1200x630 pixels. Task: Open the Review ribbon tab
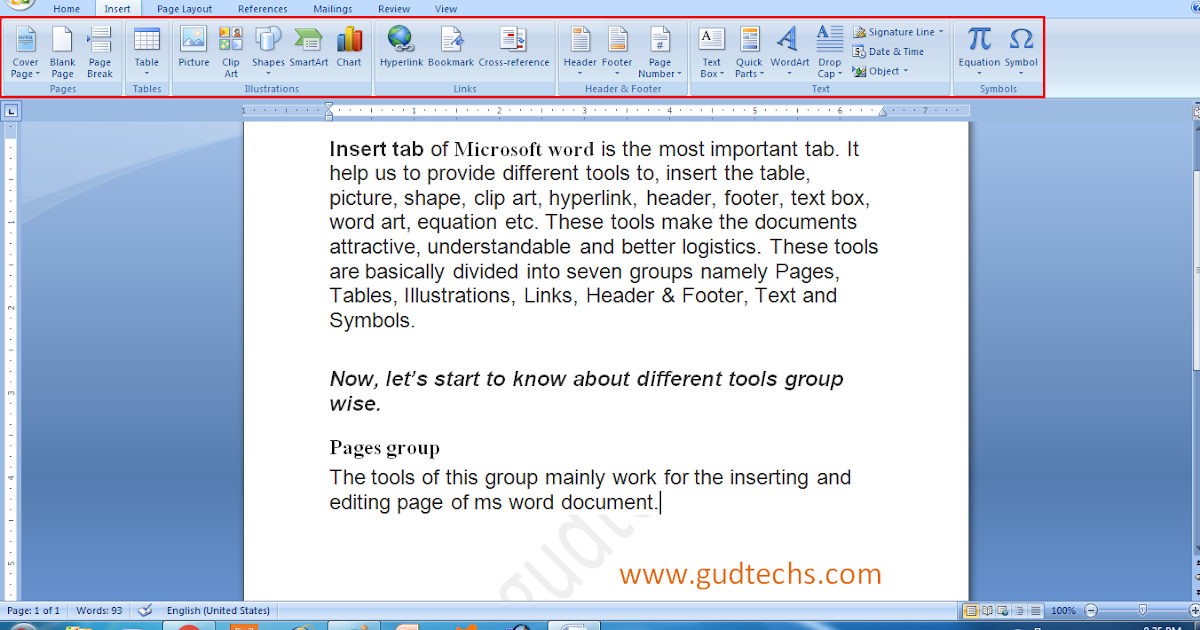coord(393,8)
